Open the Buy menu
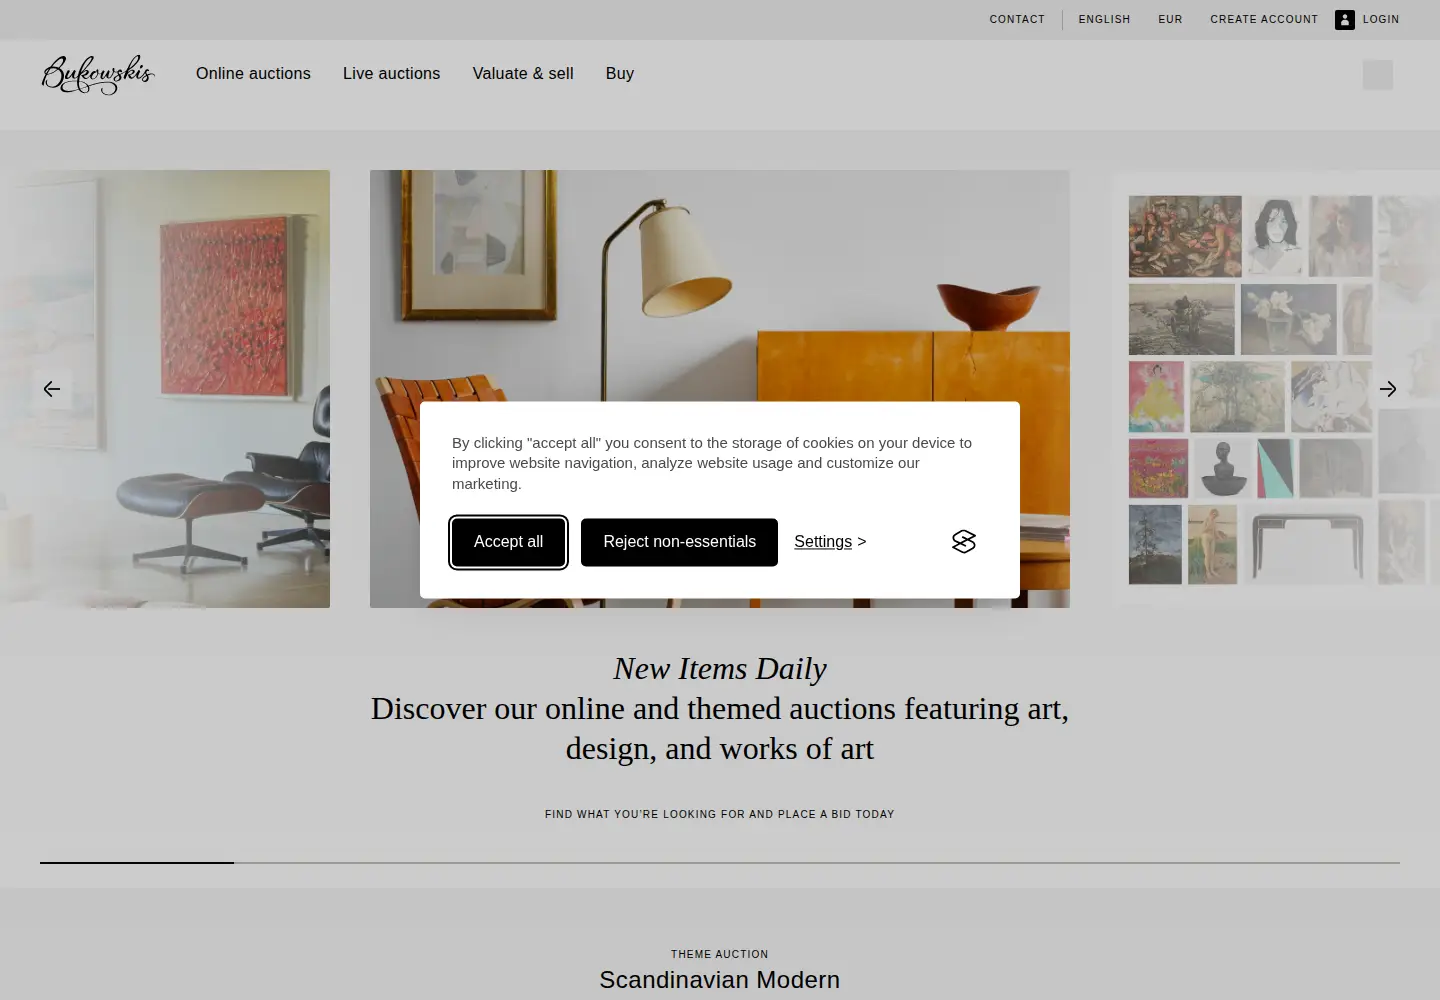1440x1000 pixels. [x=620, y=74]
